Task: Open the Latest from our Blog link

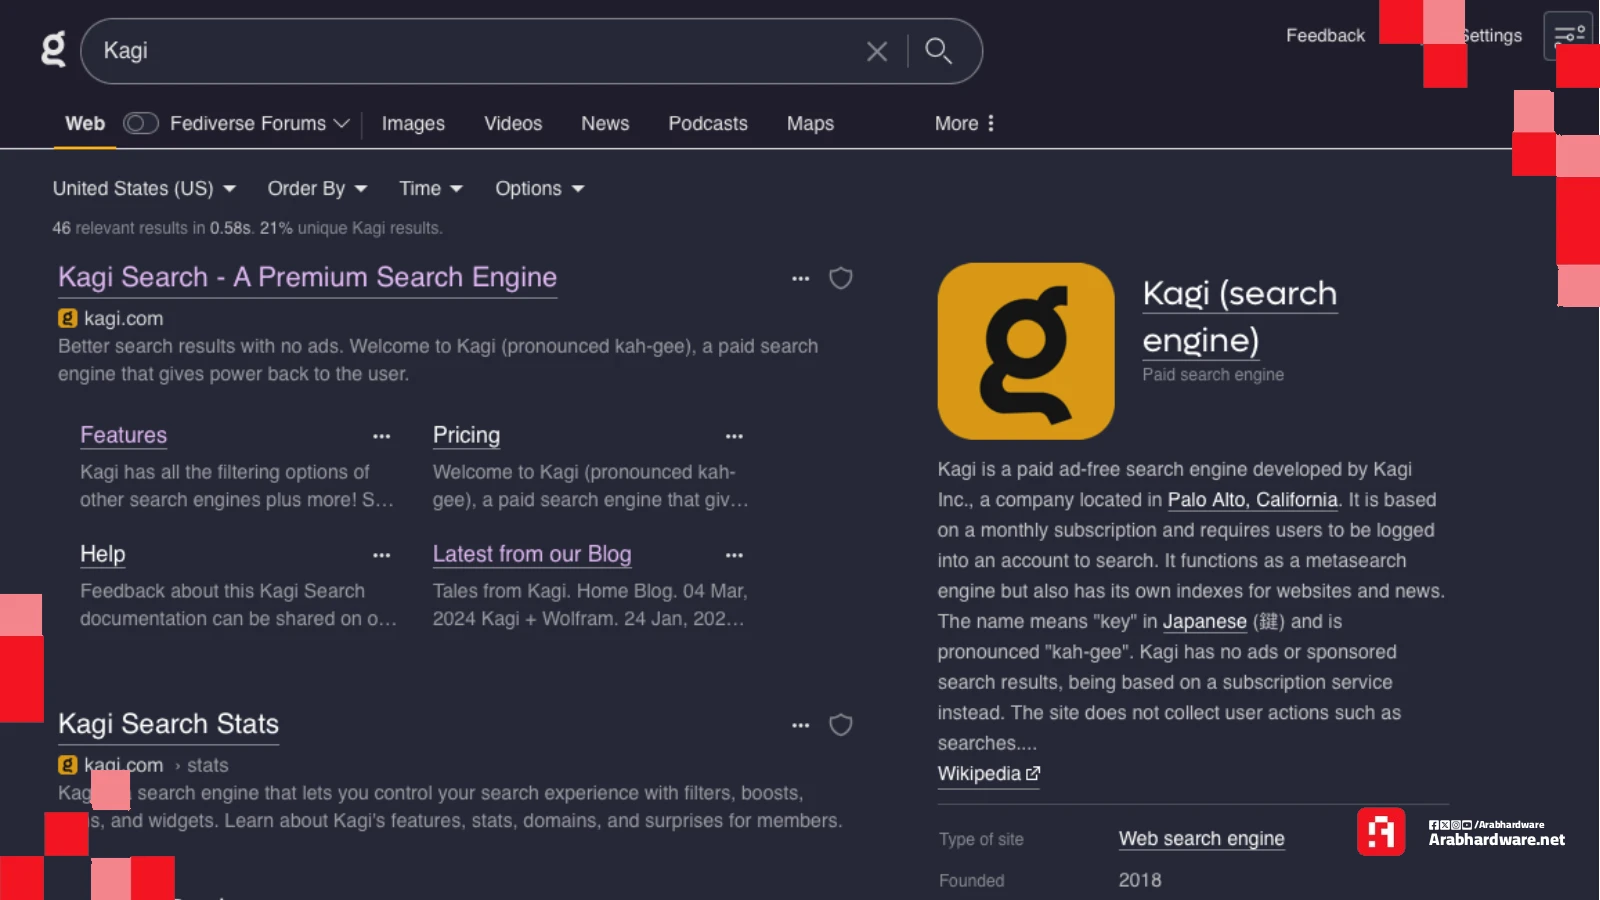Action: [532, 554]
